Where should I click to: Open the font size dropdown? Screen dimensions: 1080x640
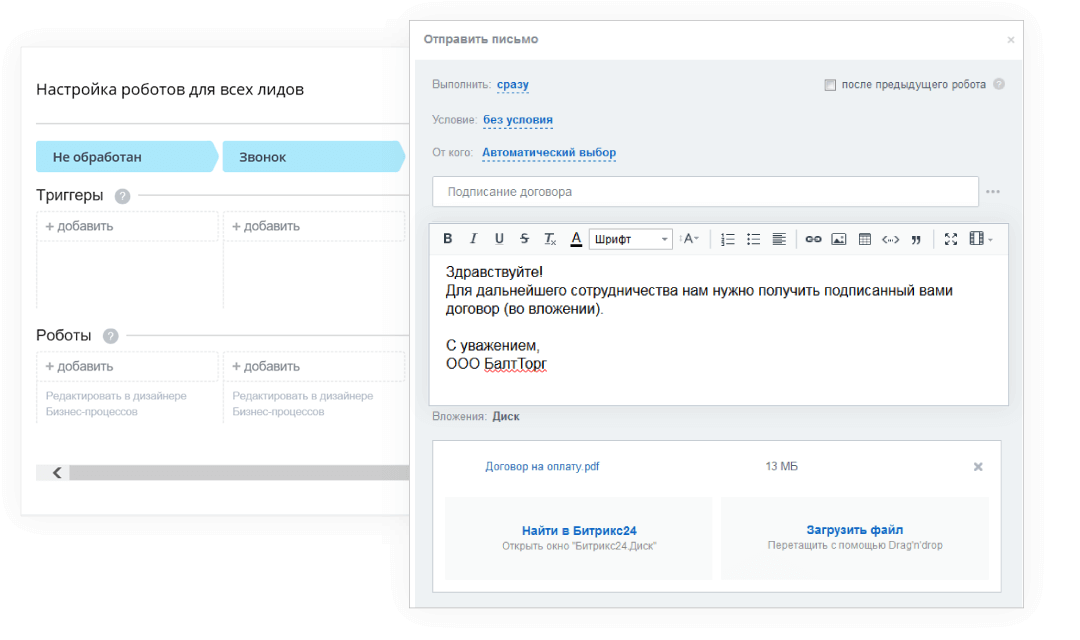(689, 238)
